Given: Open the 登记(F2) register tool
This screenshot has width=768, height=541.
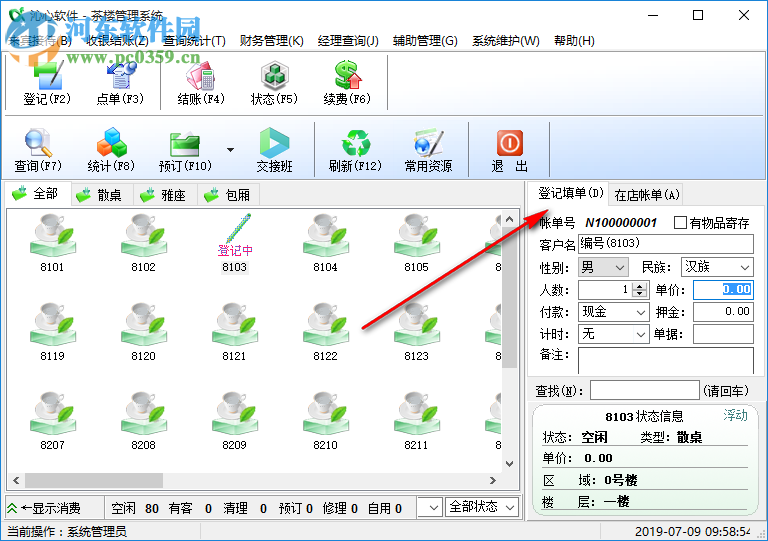Looking at the screenshot, I should pos(47,83).
